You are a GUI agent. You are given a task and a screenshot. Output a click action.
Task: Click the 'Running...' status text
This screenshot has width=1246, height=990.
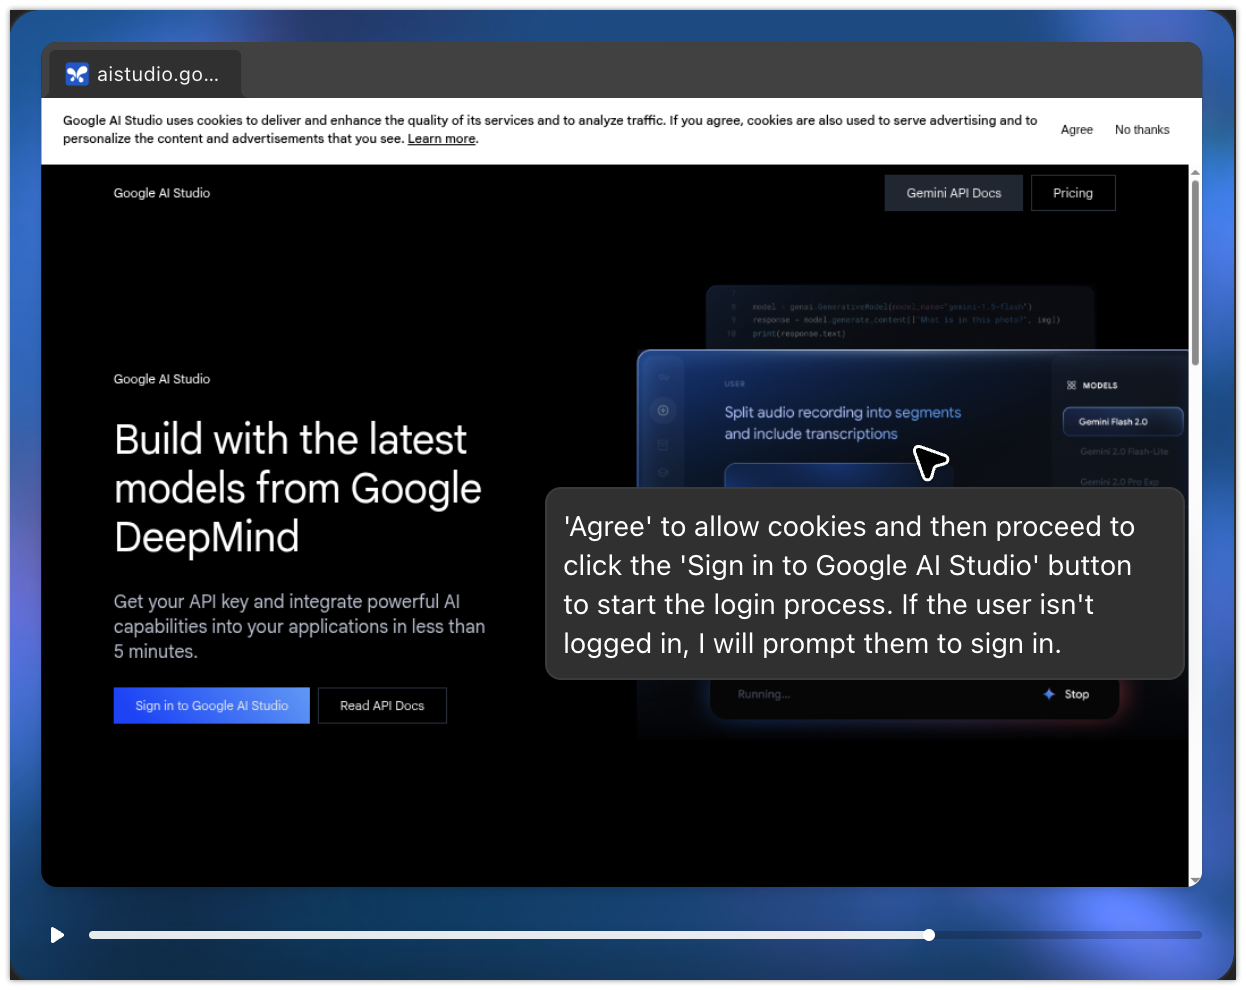764,694
